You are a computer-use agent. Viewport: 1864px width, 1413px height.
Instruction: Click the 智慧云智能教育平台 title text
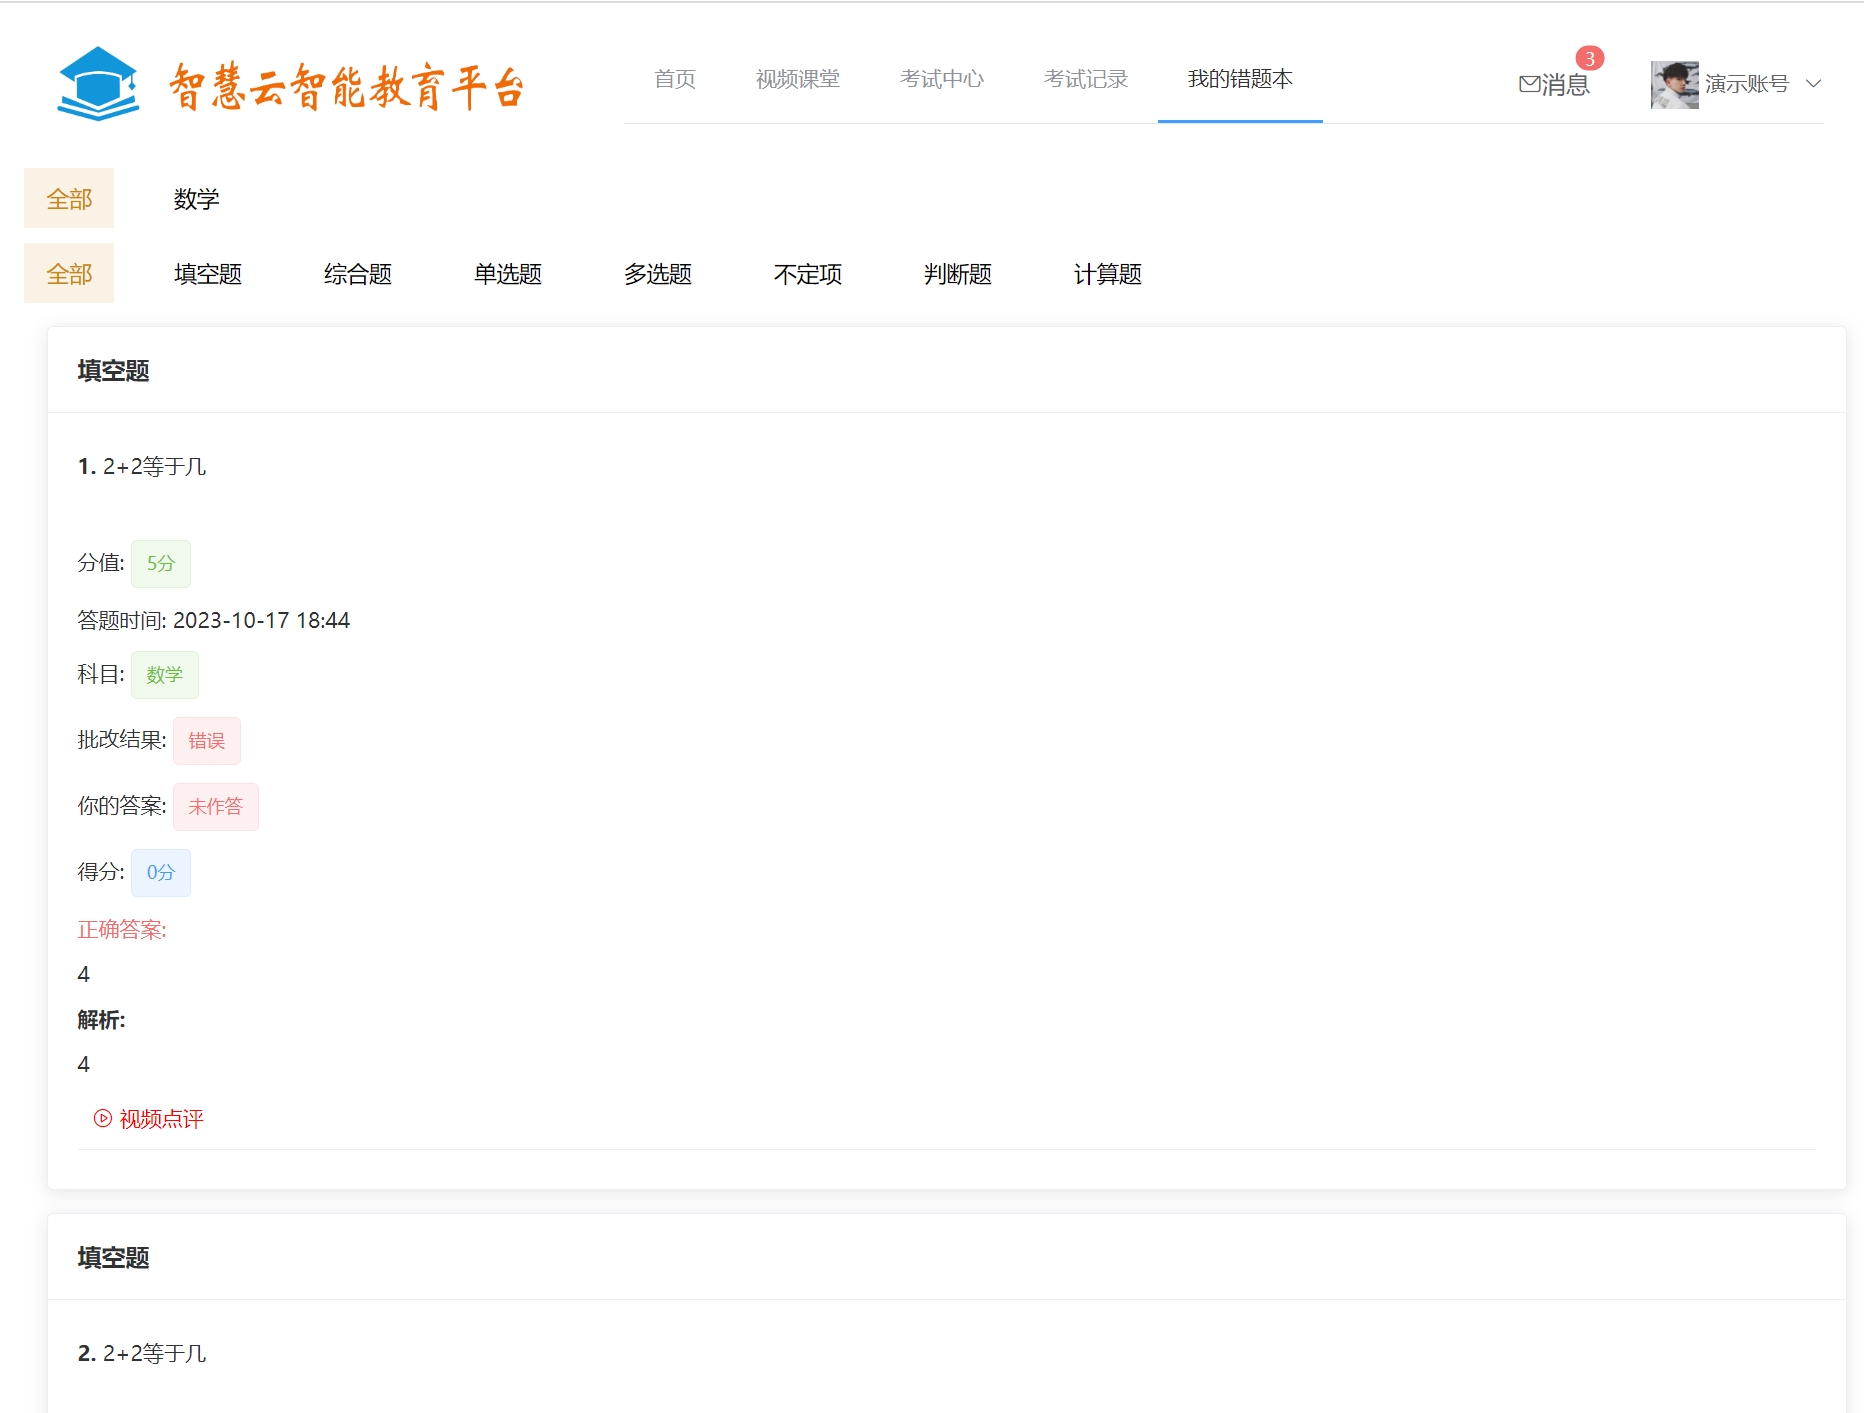(x=346, y=87)
